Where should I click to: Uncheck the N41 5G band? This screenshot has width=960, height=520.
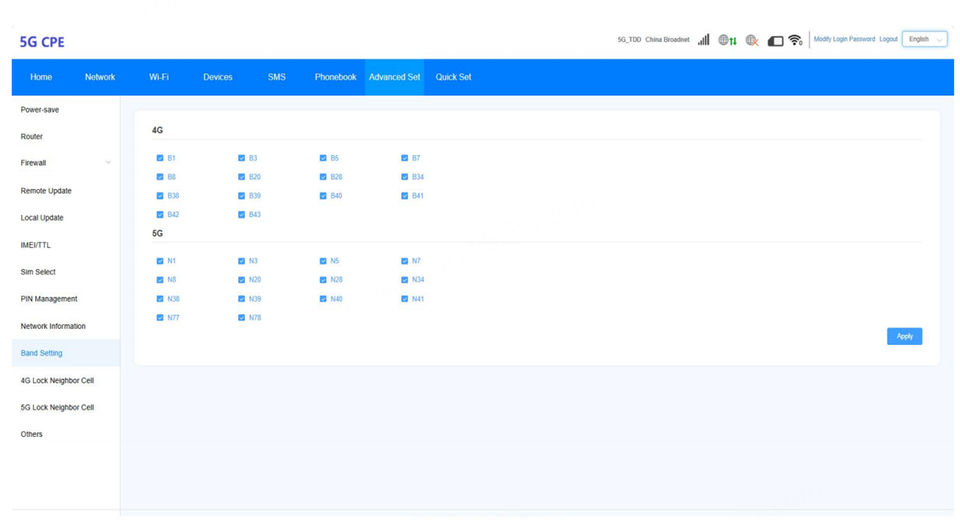pos(405,298)
